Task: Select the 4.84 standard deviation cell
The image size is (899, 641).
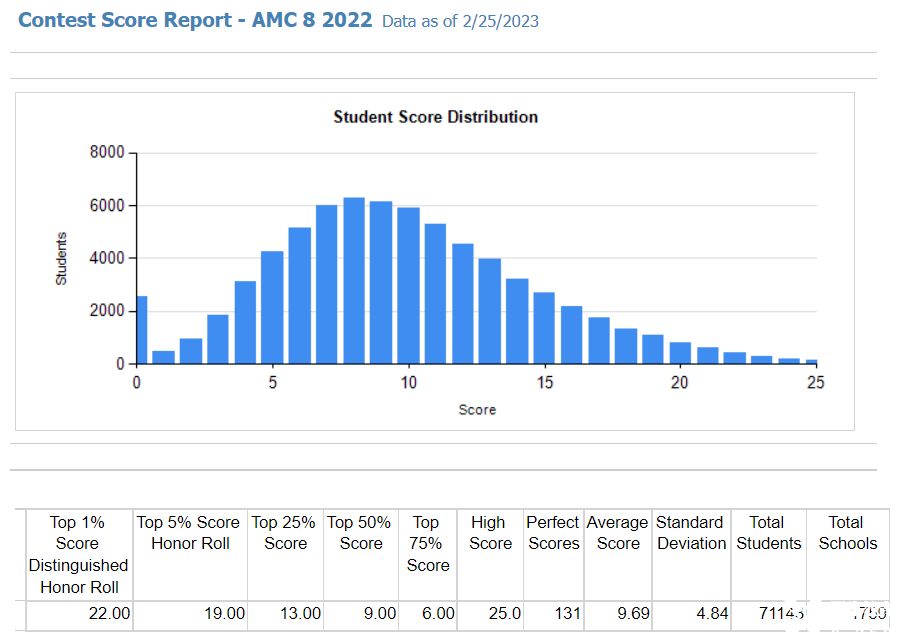Action: pos(710,614)
